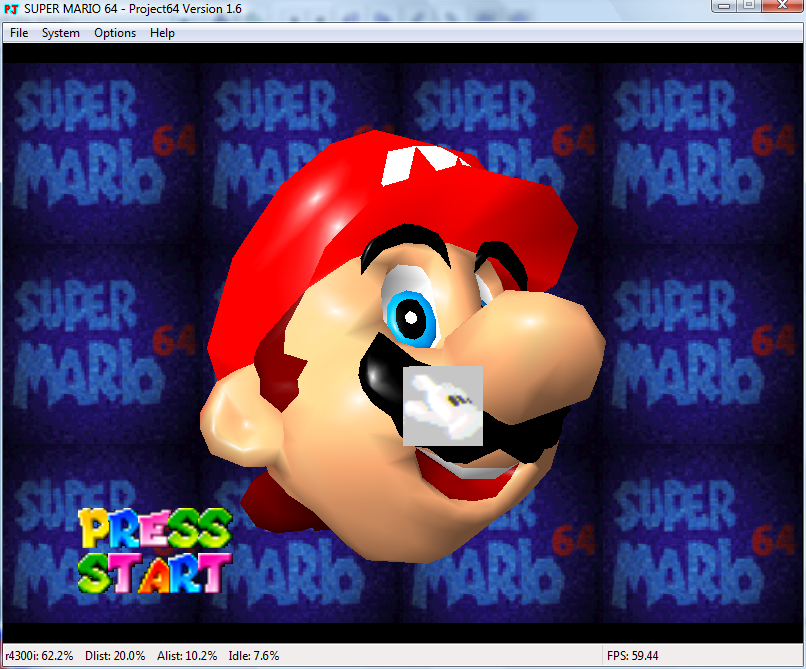Click the Idle percentage in the status bar
Image resolution: width=806 pixels, height=669 pixels.
point(254,656)
